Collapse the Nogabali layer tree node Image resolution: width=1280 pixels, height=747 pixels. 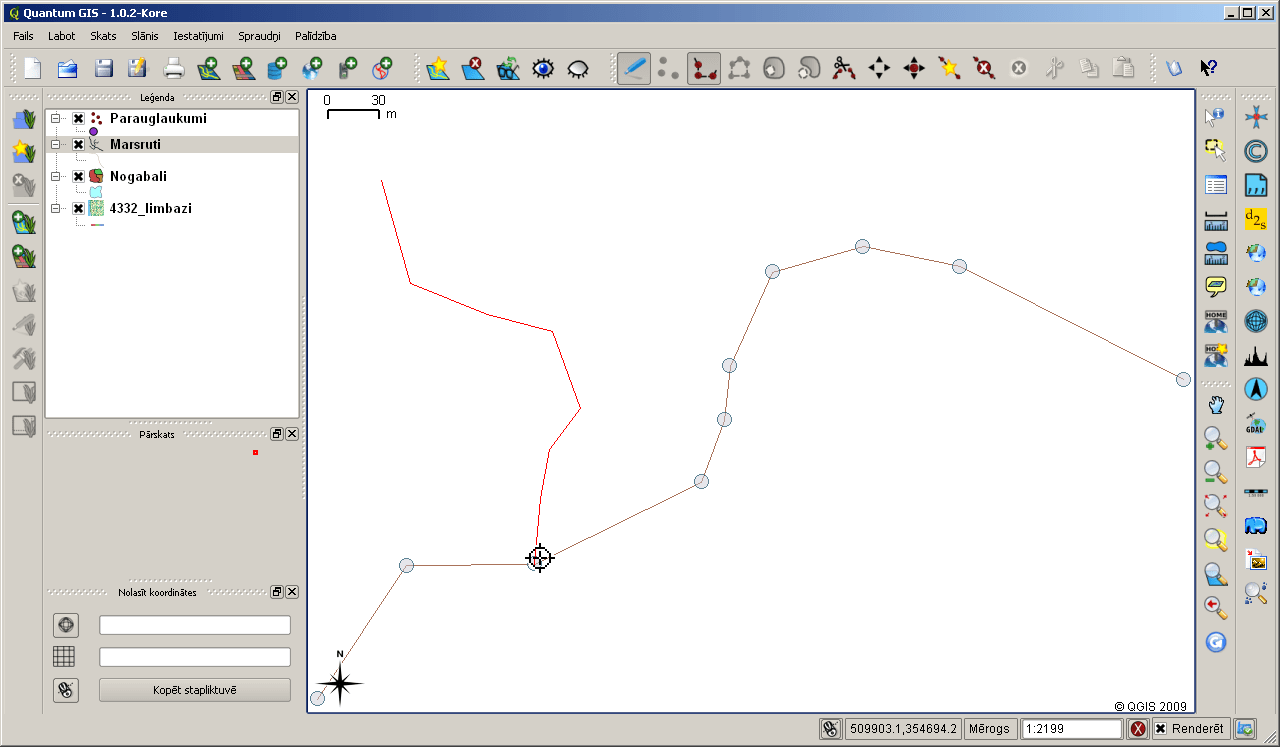(56, 176)
